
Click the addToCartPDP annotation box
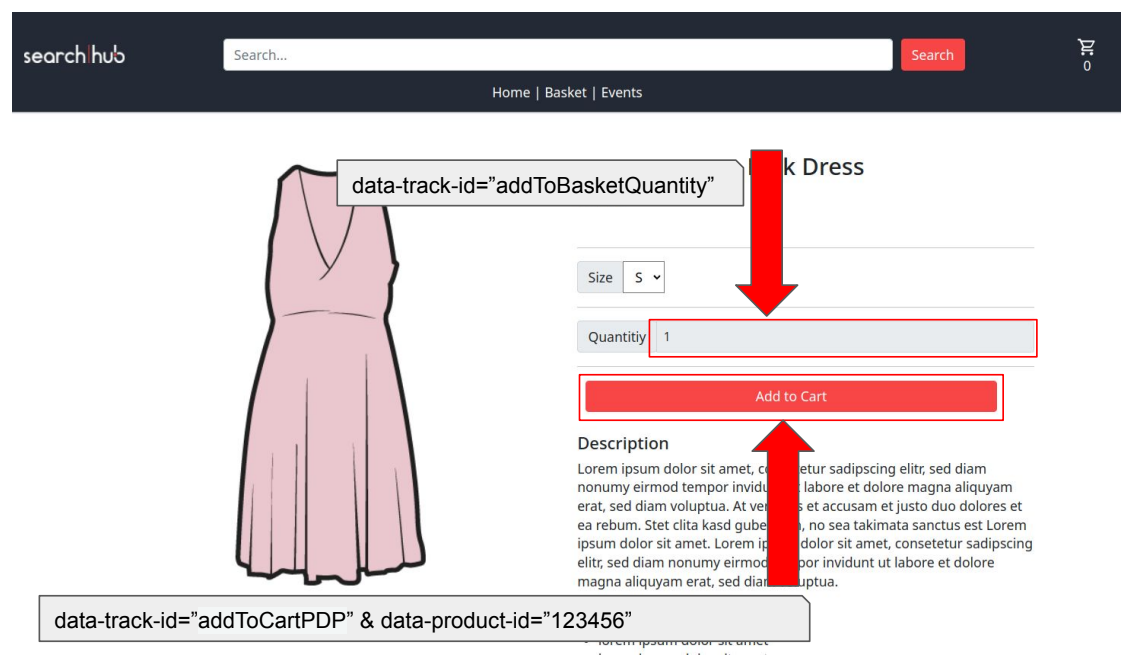(x=424, y=618)
